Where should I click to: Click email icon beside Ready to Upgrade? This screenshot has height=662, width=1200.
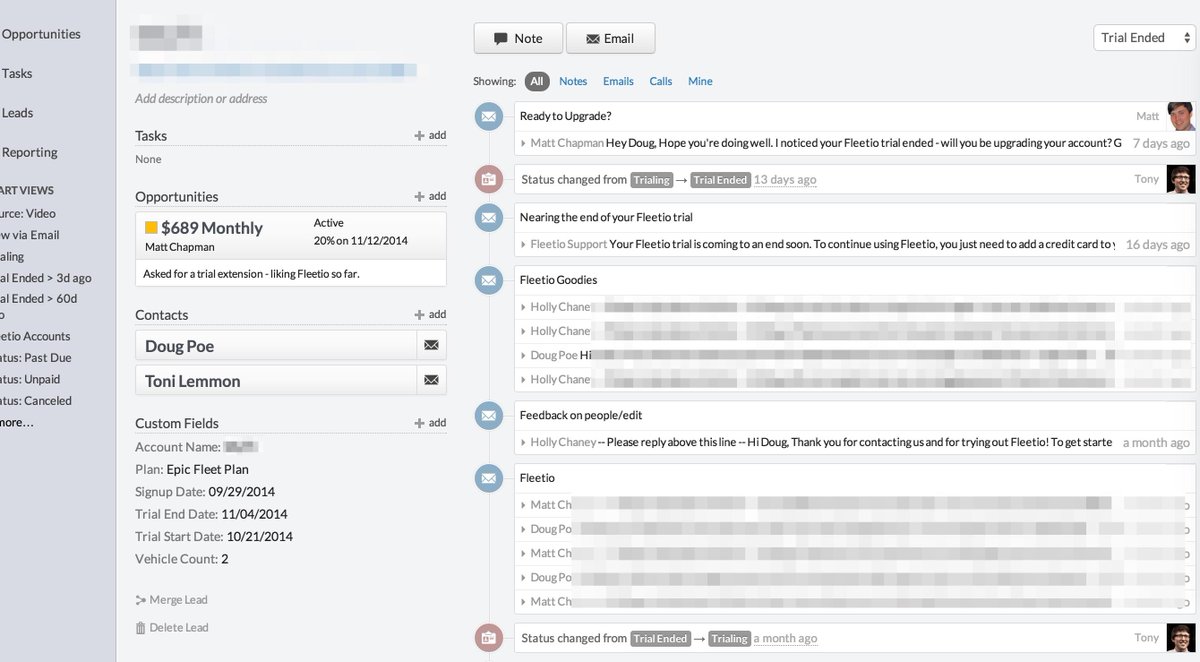click(x=488, y=116)
